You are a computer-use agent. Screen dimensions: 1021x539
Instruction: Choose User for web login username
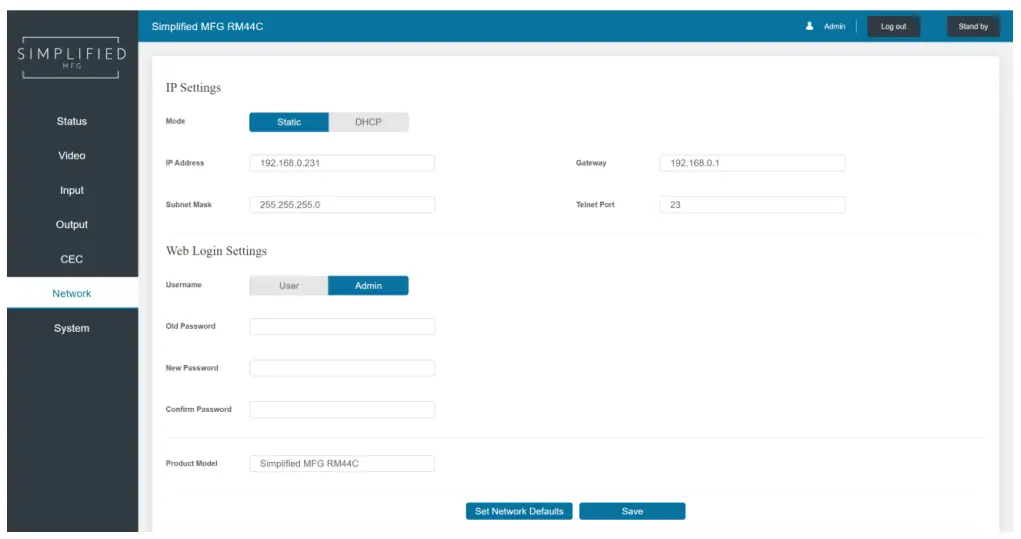(288, 285)
